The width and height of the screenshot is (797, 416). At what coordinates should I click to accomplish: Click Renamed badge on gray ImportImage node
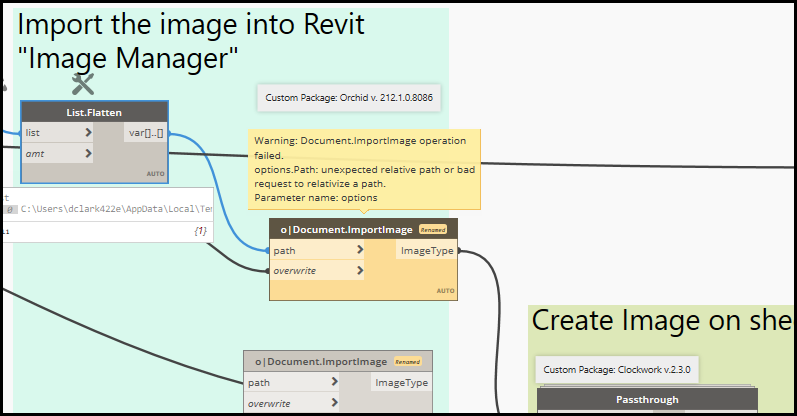(x=408, y=362)
